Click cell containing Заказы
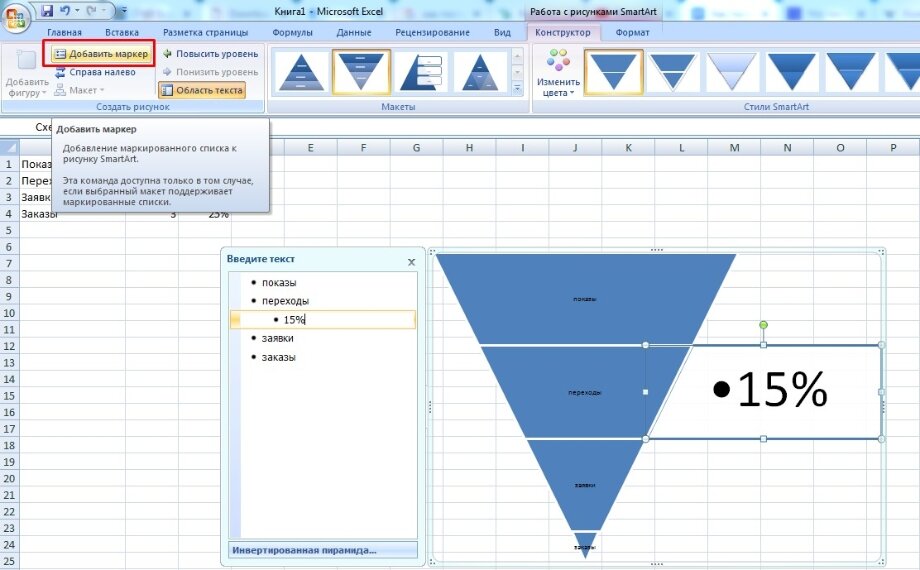 pyautogui.click(x=73, y=214)
